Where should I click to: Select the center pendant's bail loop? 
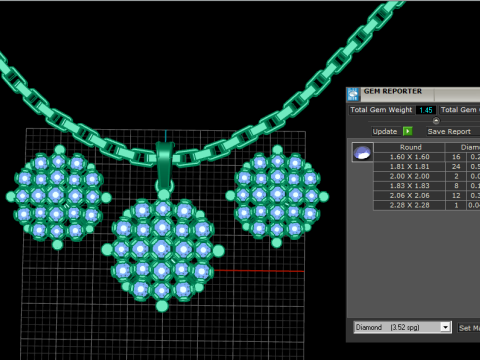165,167
